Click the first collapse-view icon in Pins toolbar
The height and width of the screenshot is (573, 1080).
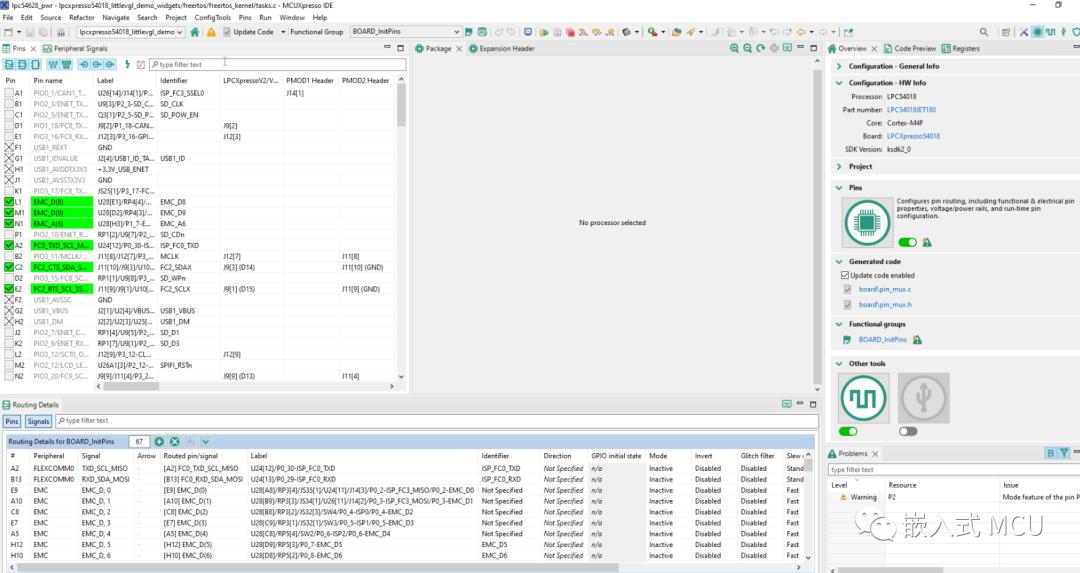click(x=9, y=64)
